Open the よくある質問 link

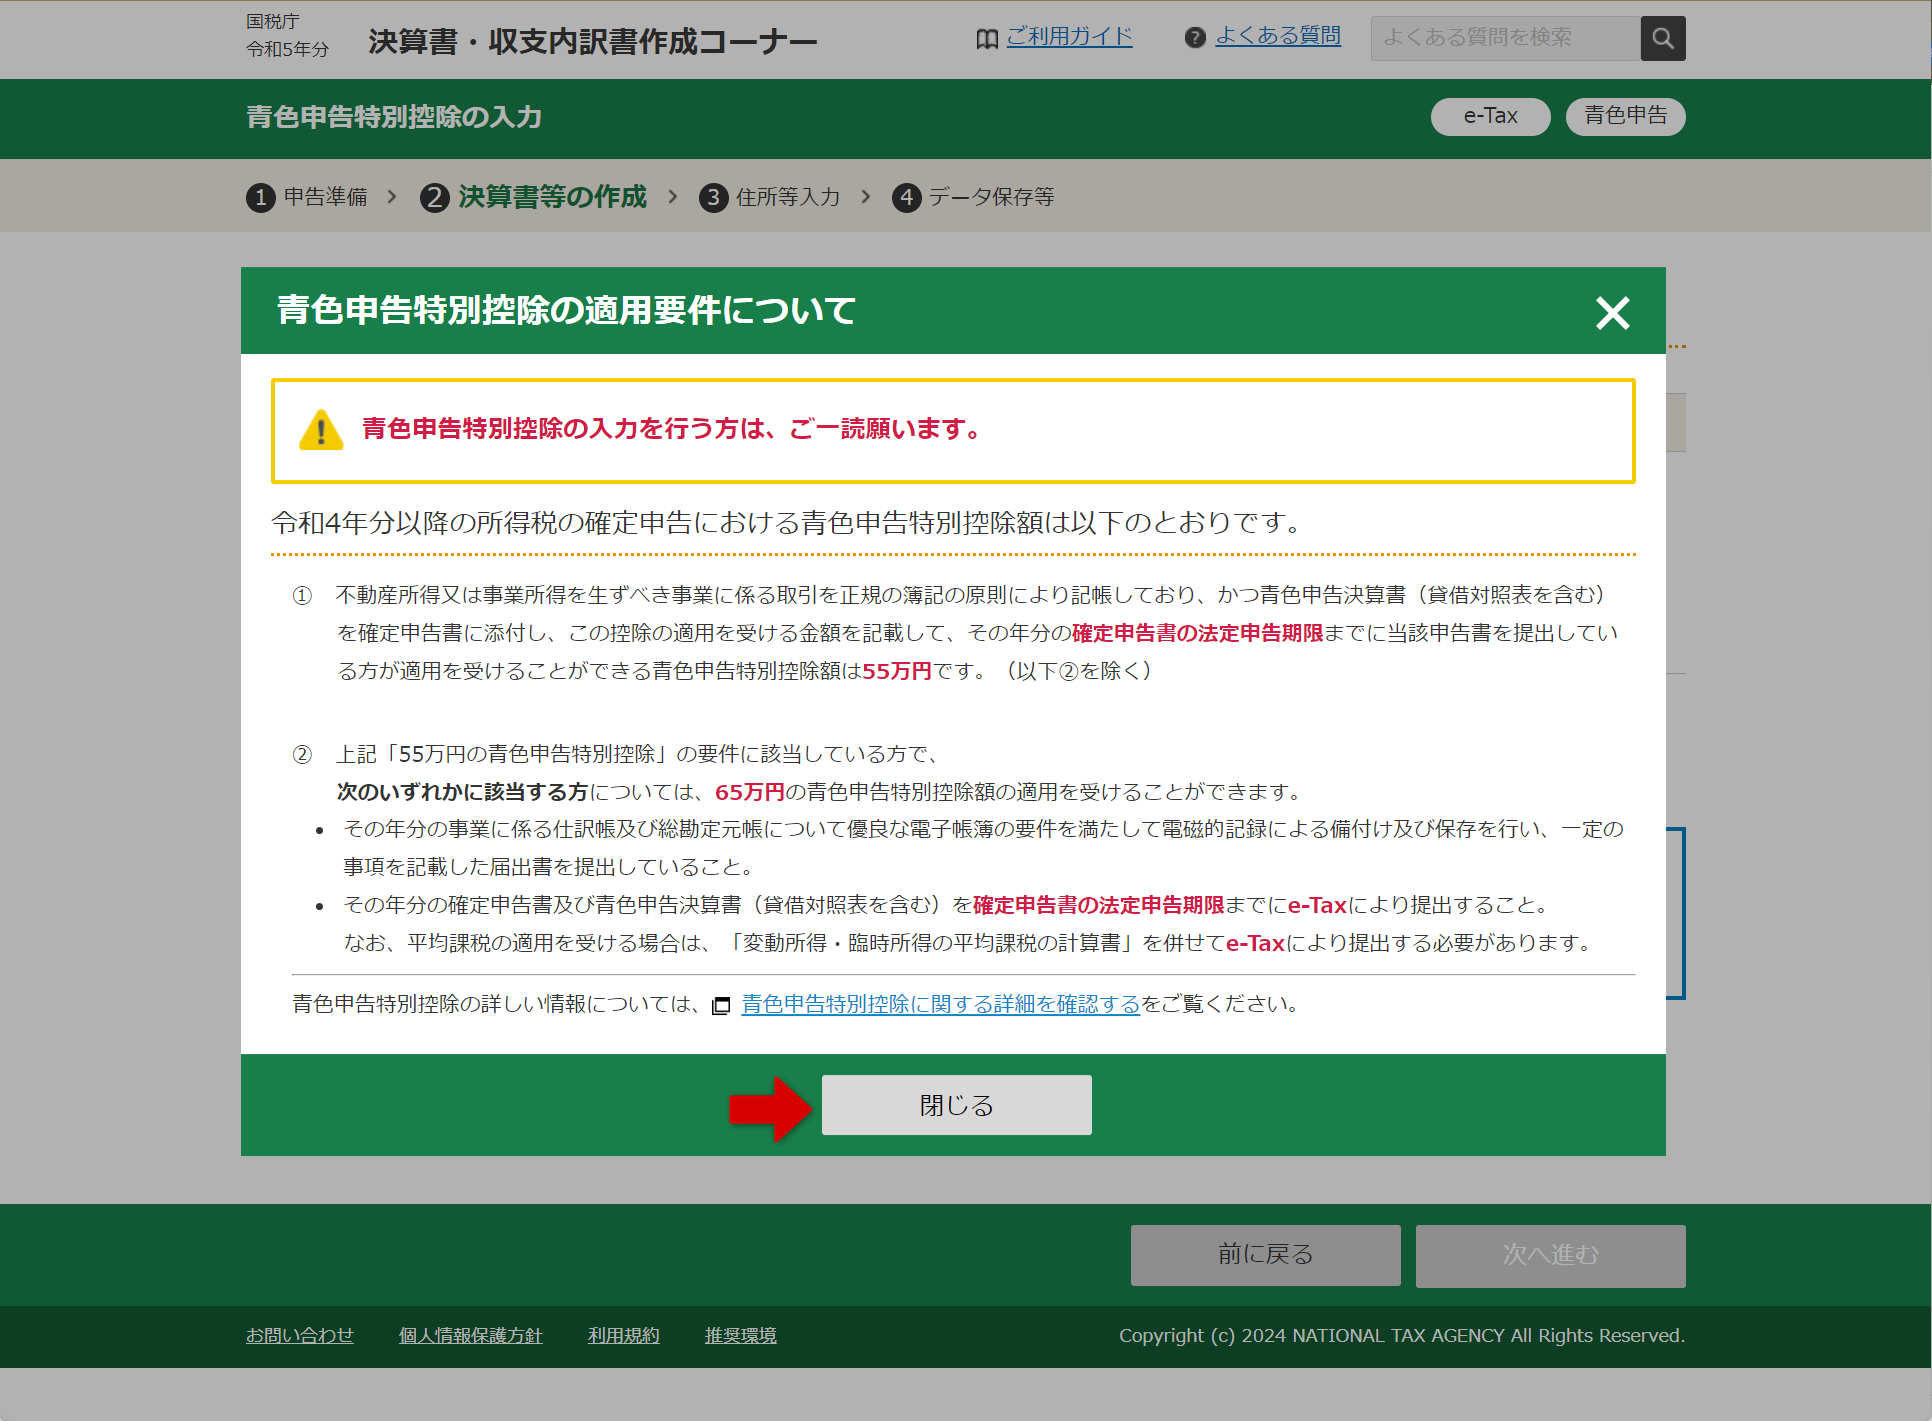click(x=1278, y=37)
